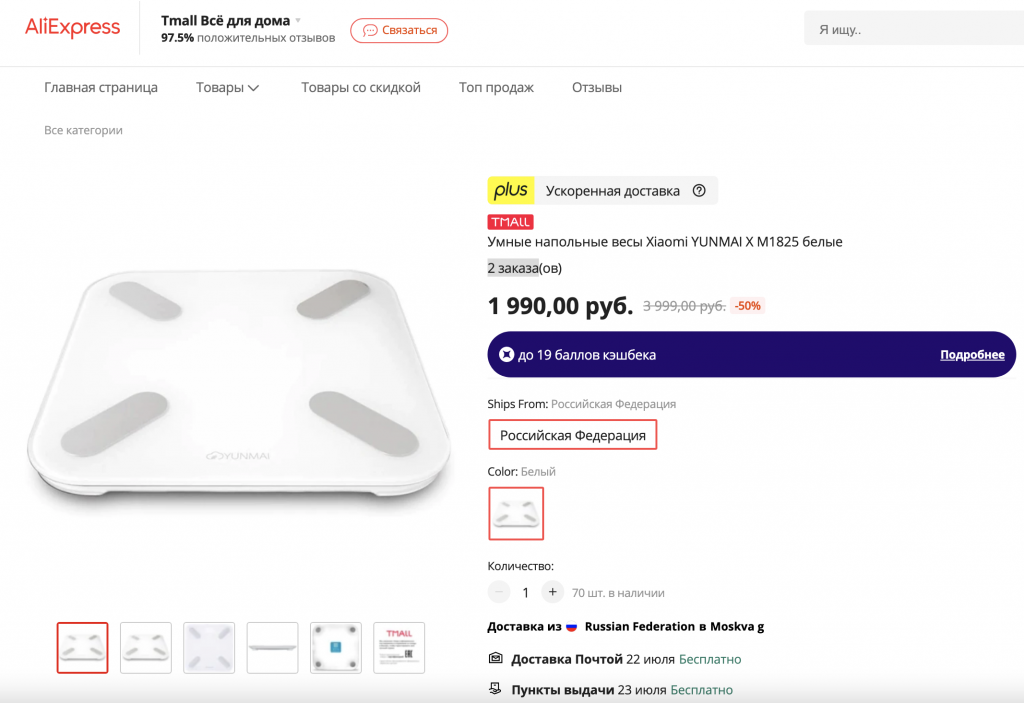The image size is (1024, 703).
Task: Click the help icon beside Ускоренная доставка
Action: pyautogui.click(x=699, y=191)
